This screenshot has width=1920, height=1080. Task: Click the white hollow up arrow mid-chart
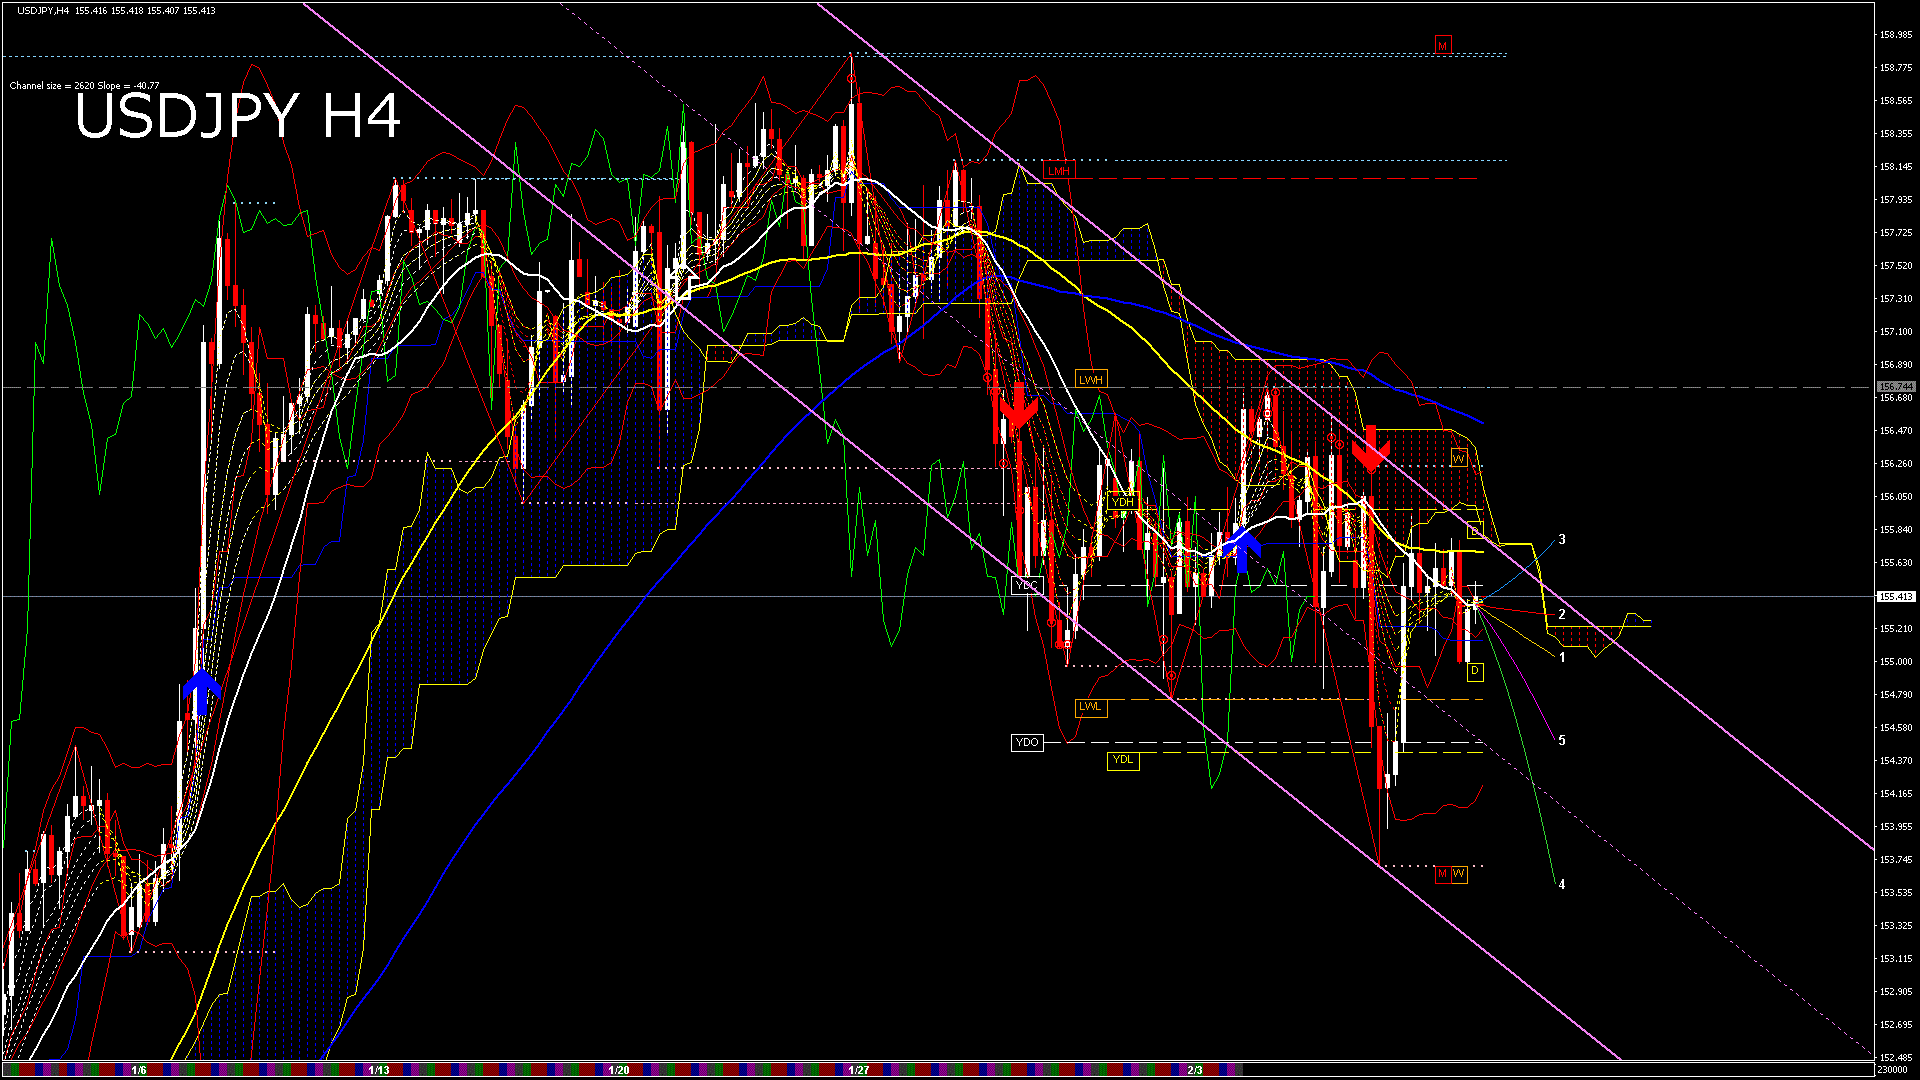(x=685, y=282)
